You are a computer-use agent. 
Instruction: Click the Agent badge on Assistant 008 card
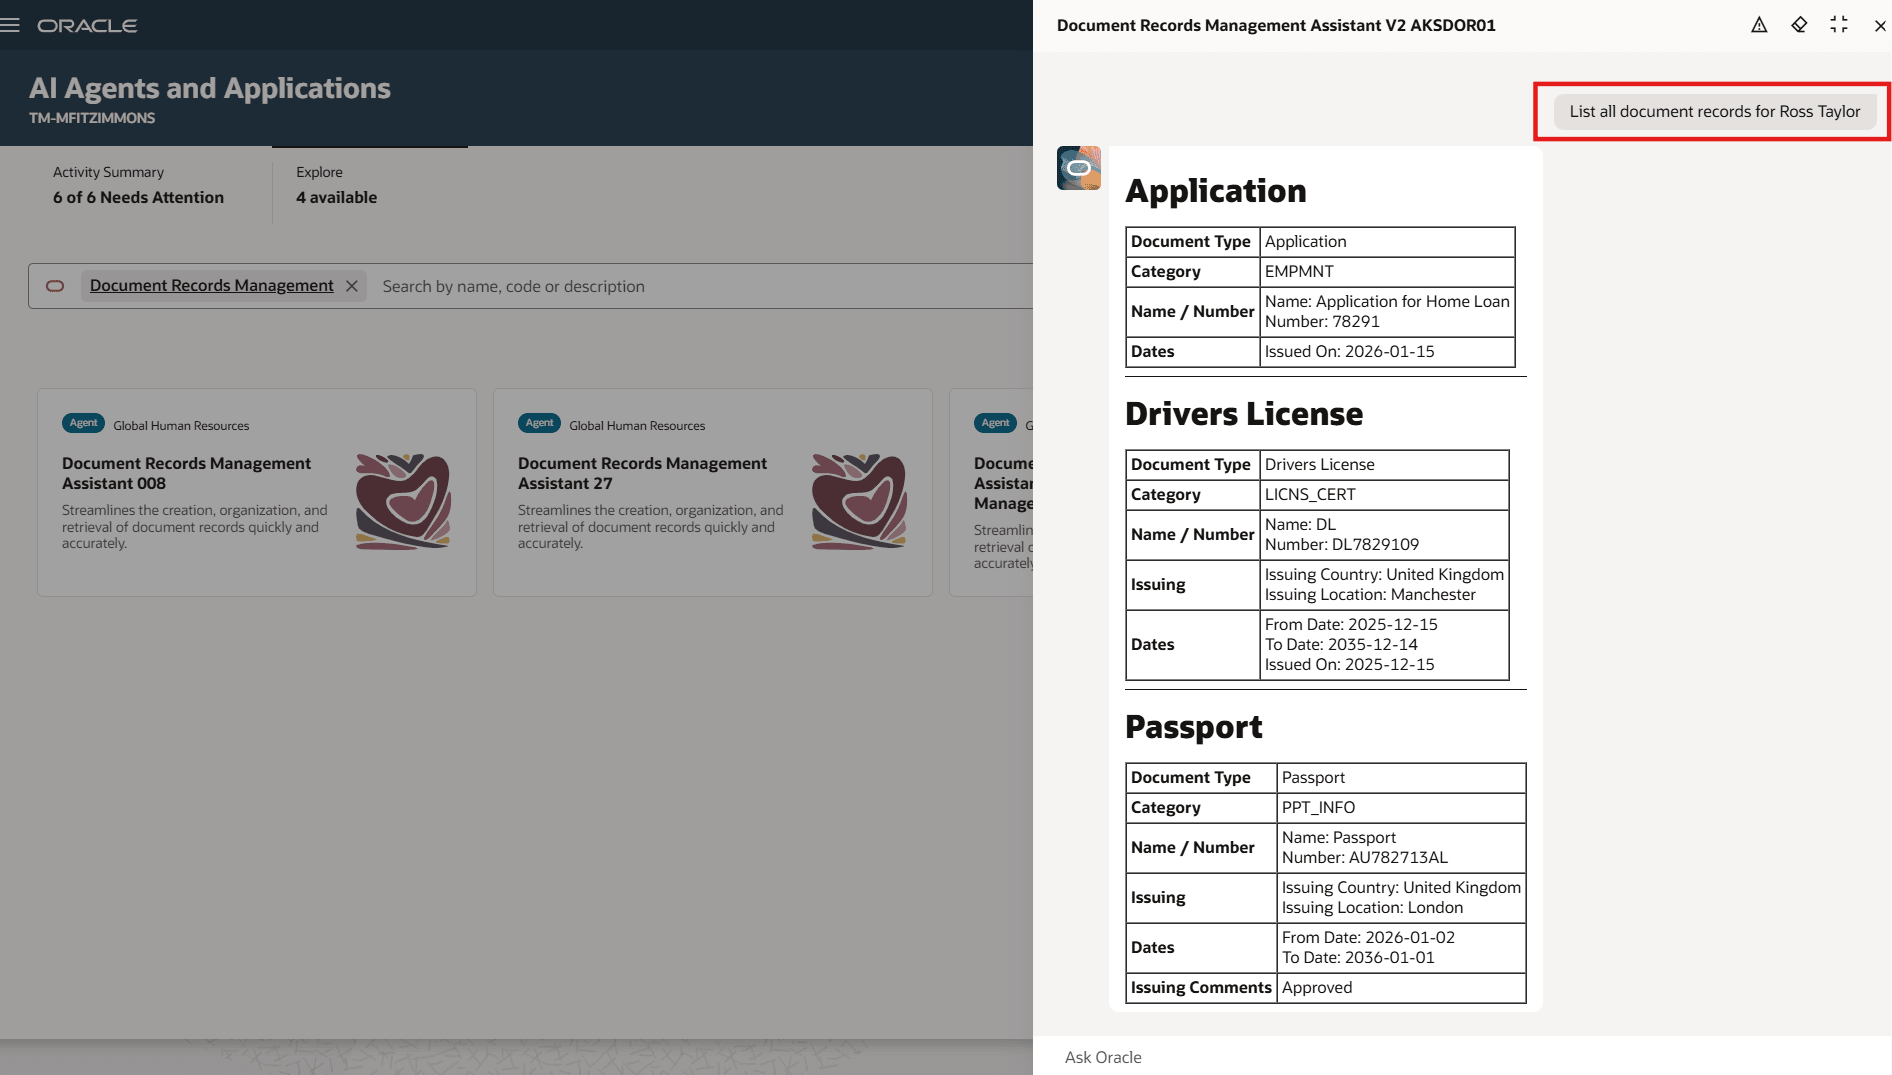83,423
